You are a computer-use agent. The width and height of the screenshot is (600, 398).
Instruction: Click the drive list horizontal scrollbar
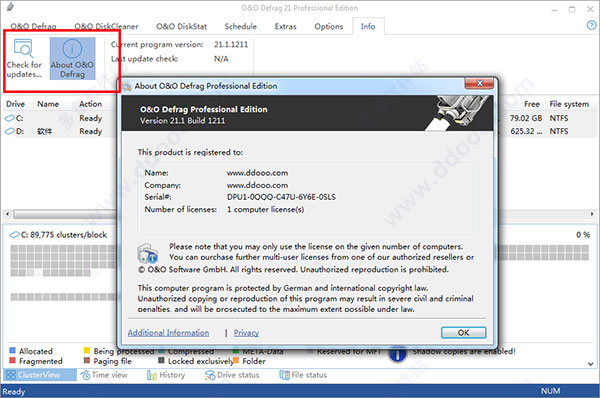[65, 214]
